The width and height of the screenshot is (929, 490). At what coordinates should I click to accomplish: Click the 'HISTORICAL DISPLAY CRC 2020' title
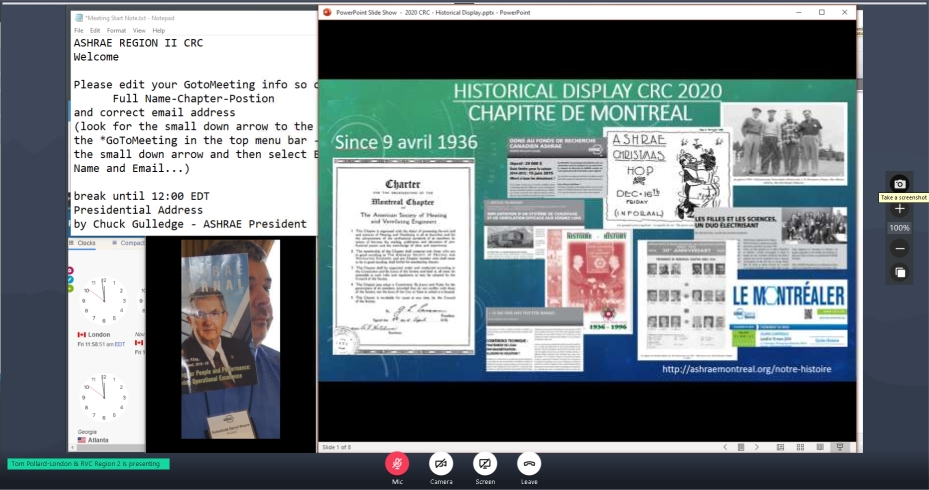(588, 91)
